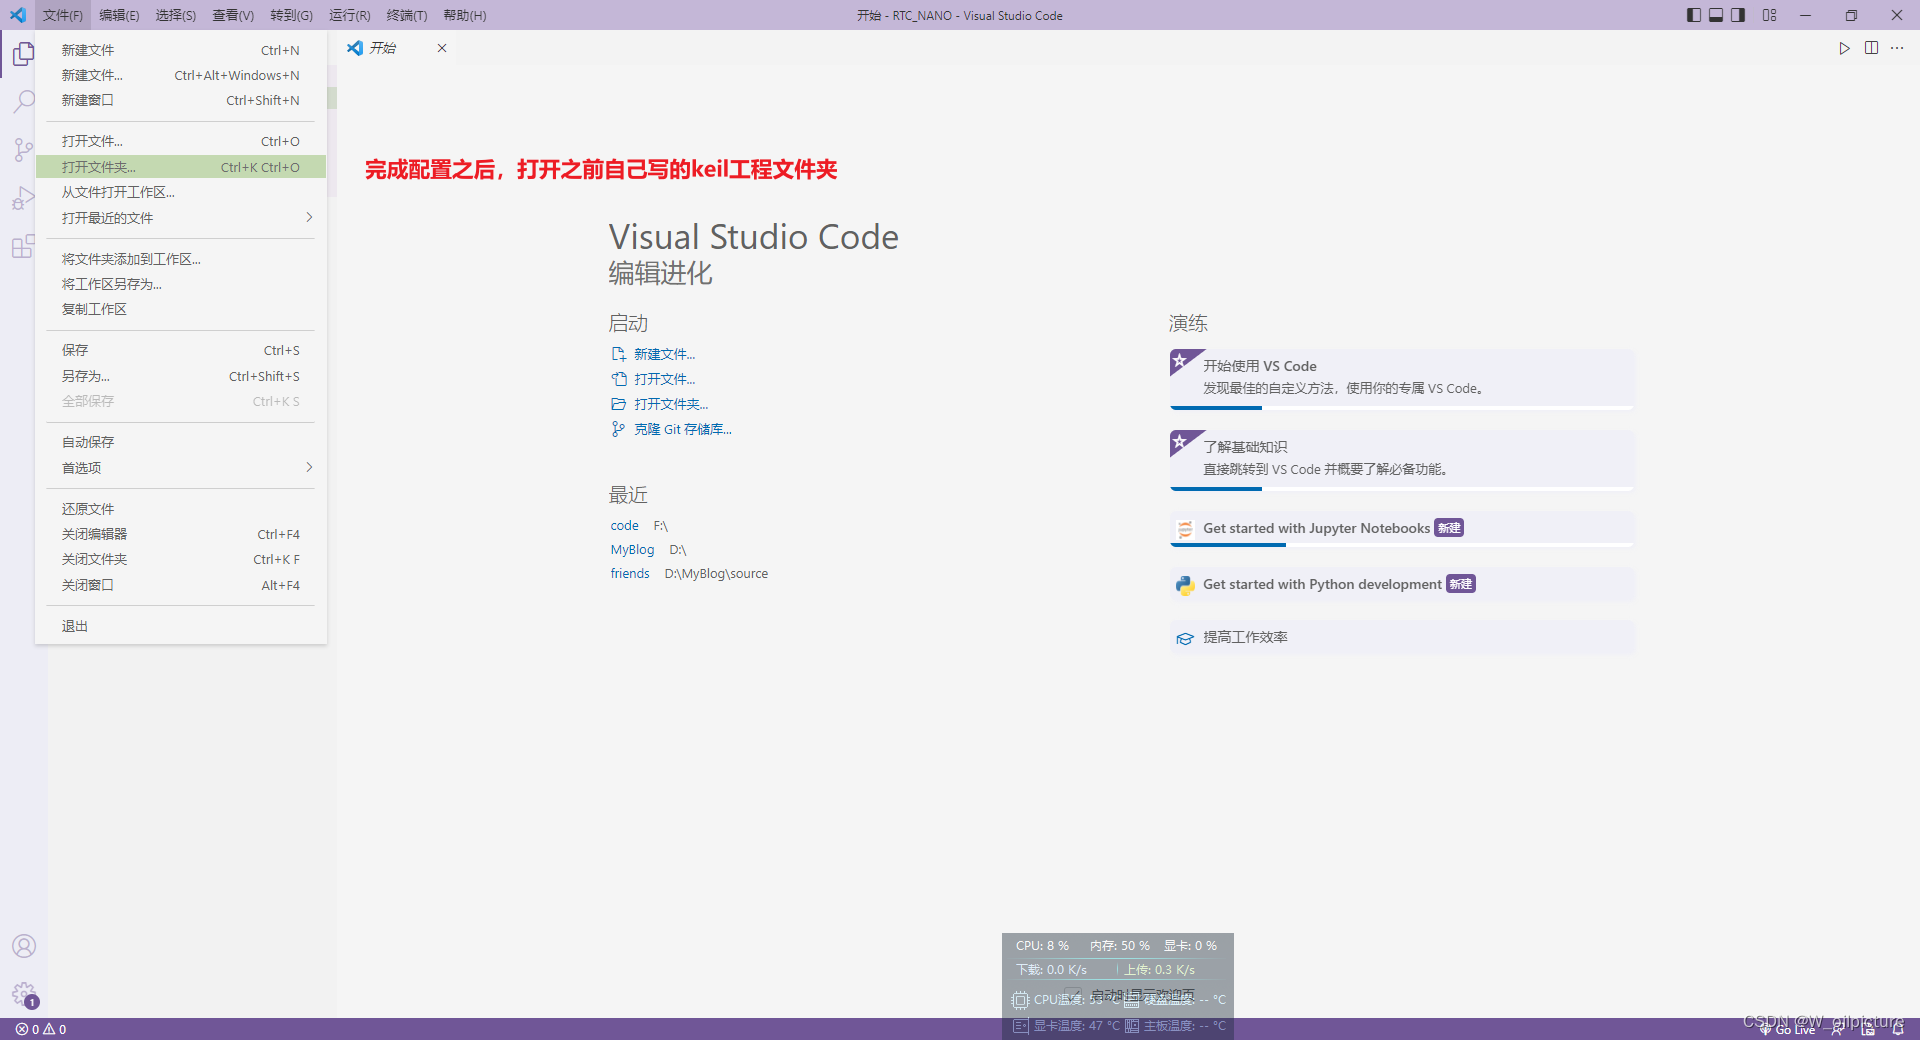Viewport: 1920px width, 1040px height.
Task: Choose 关闭编辑器 menu entry
Action: [x=181, y=534]
